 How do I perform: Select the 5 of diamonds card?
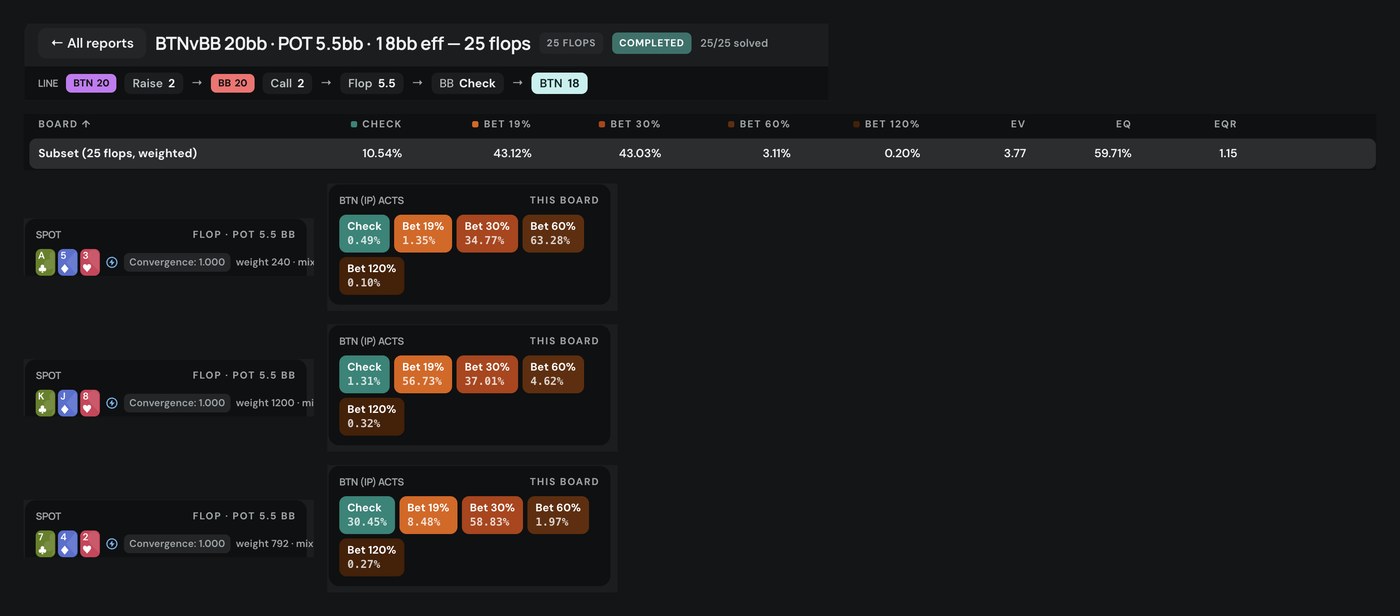[x=67, y=262]
